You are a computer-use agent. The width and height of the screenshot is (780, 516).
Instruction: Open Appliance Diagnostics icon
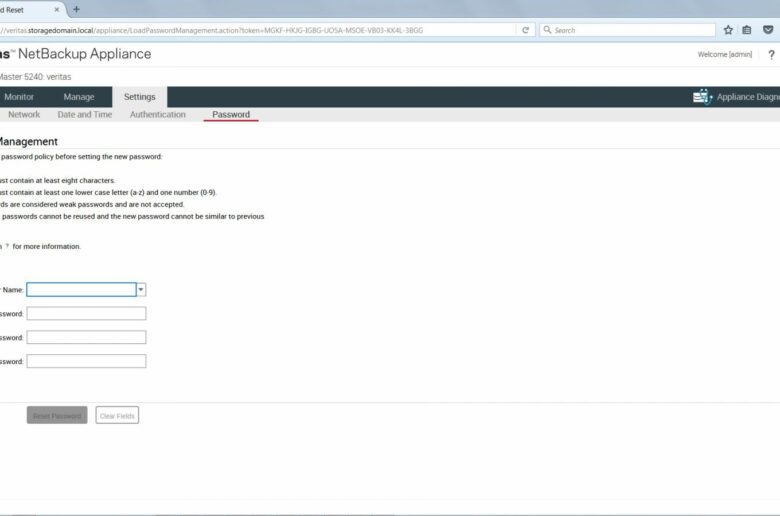coord(702,97)
